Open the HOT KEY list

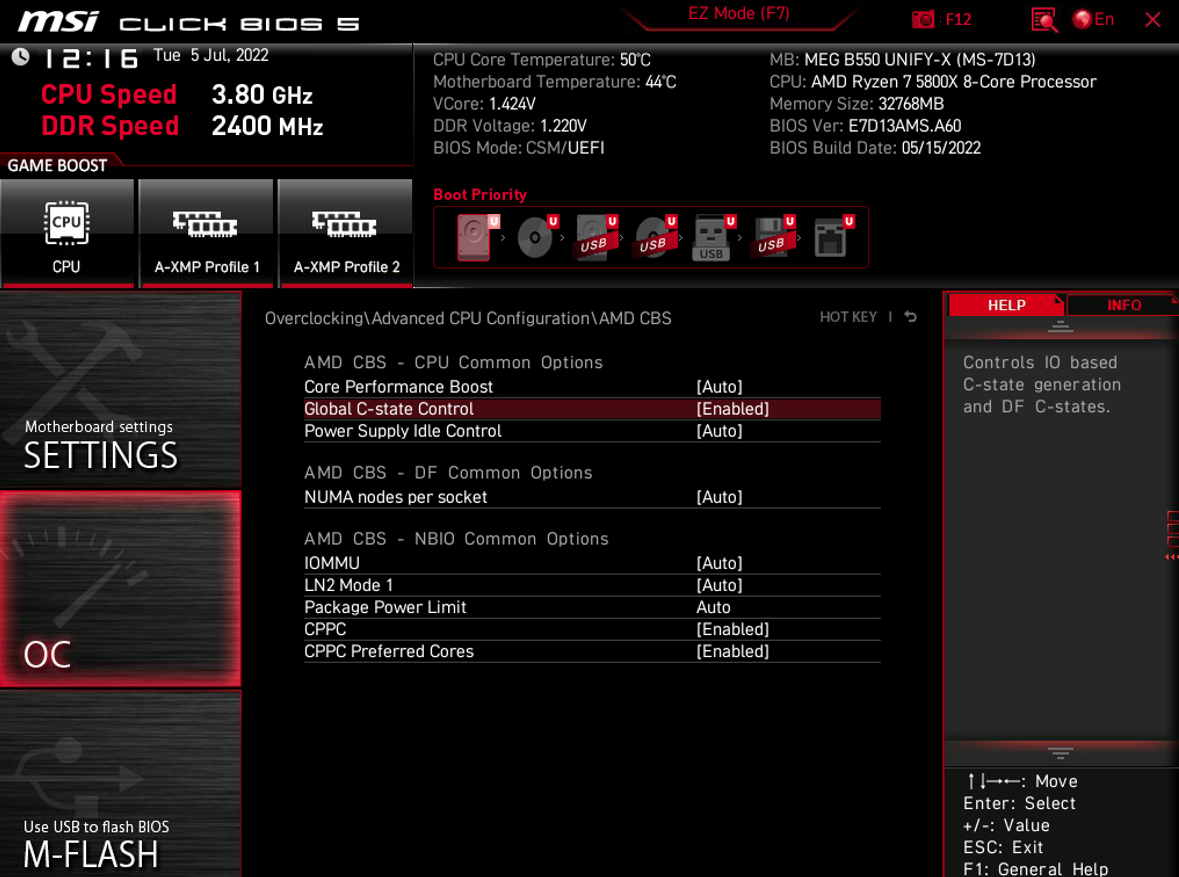click(848, 317)
